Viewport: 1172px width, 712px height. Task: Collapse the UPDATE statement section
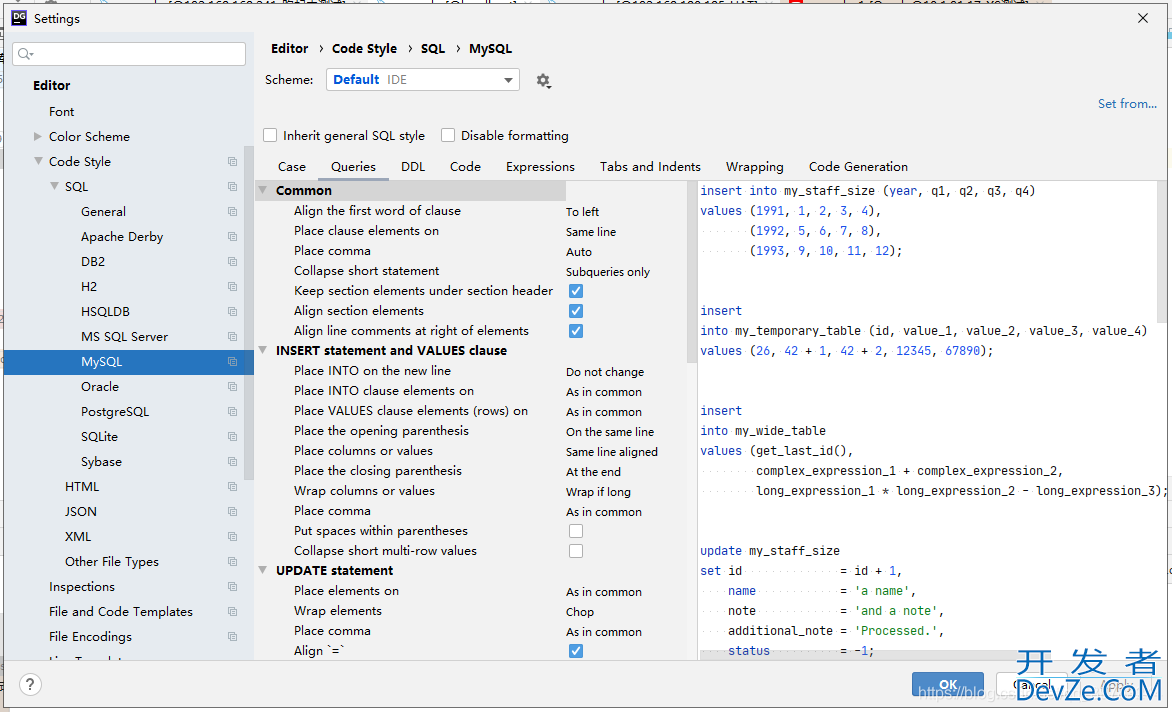pos(263,570)
